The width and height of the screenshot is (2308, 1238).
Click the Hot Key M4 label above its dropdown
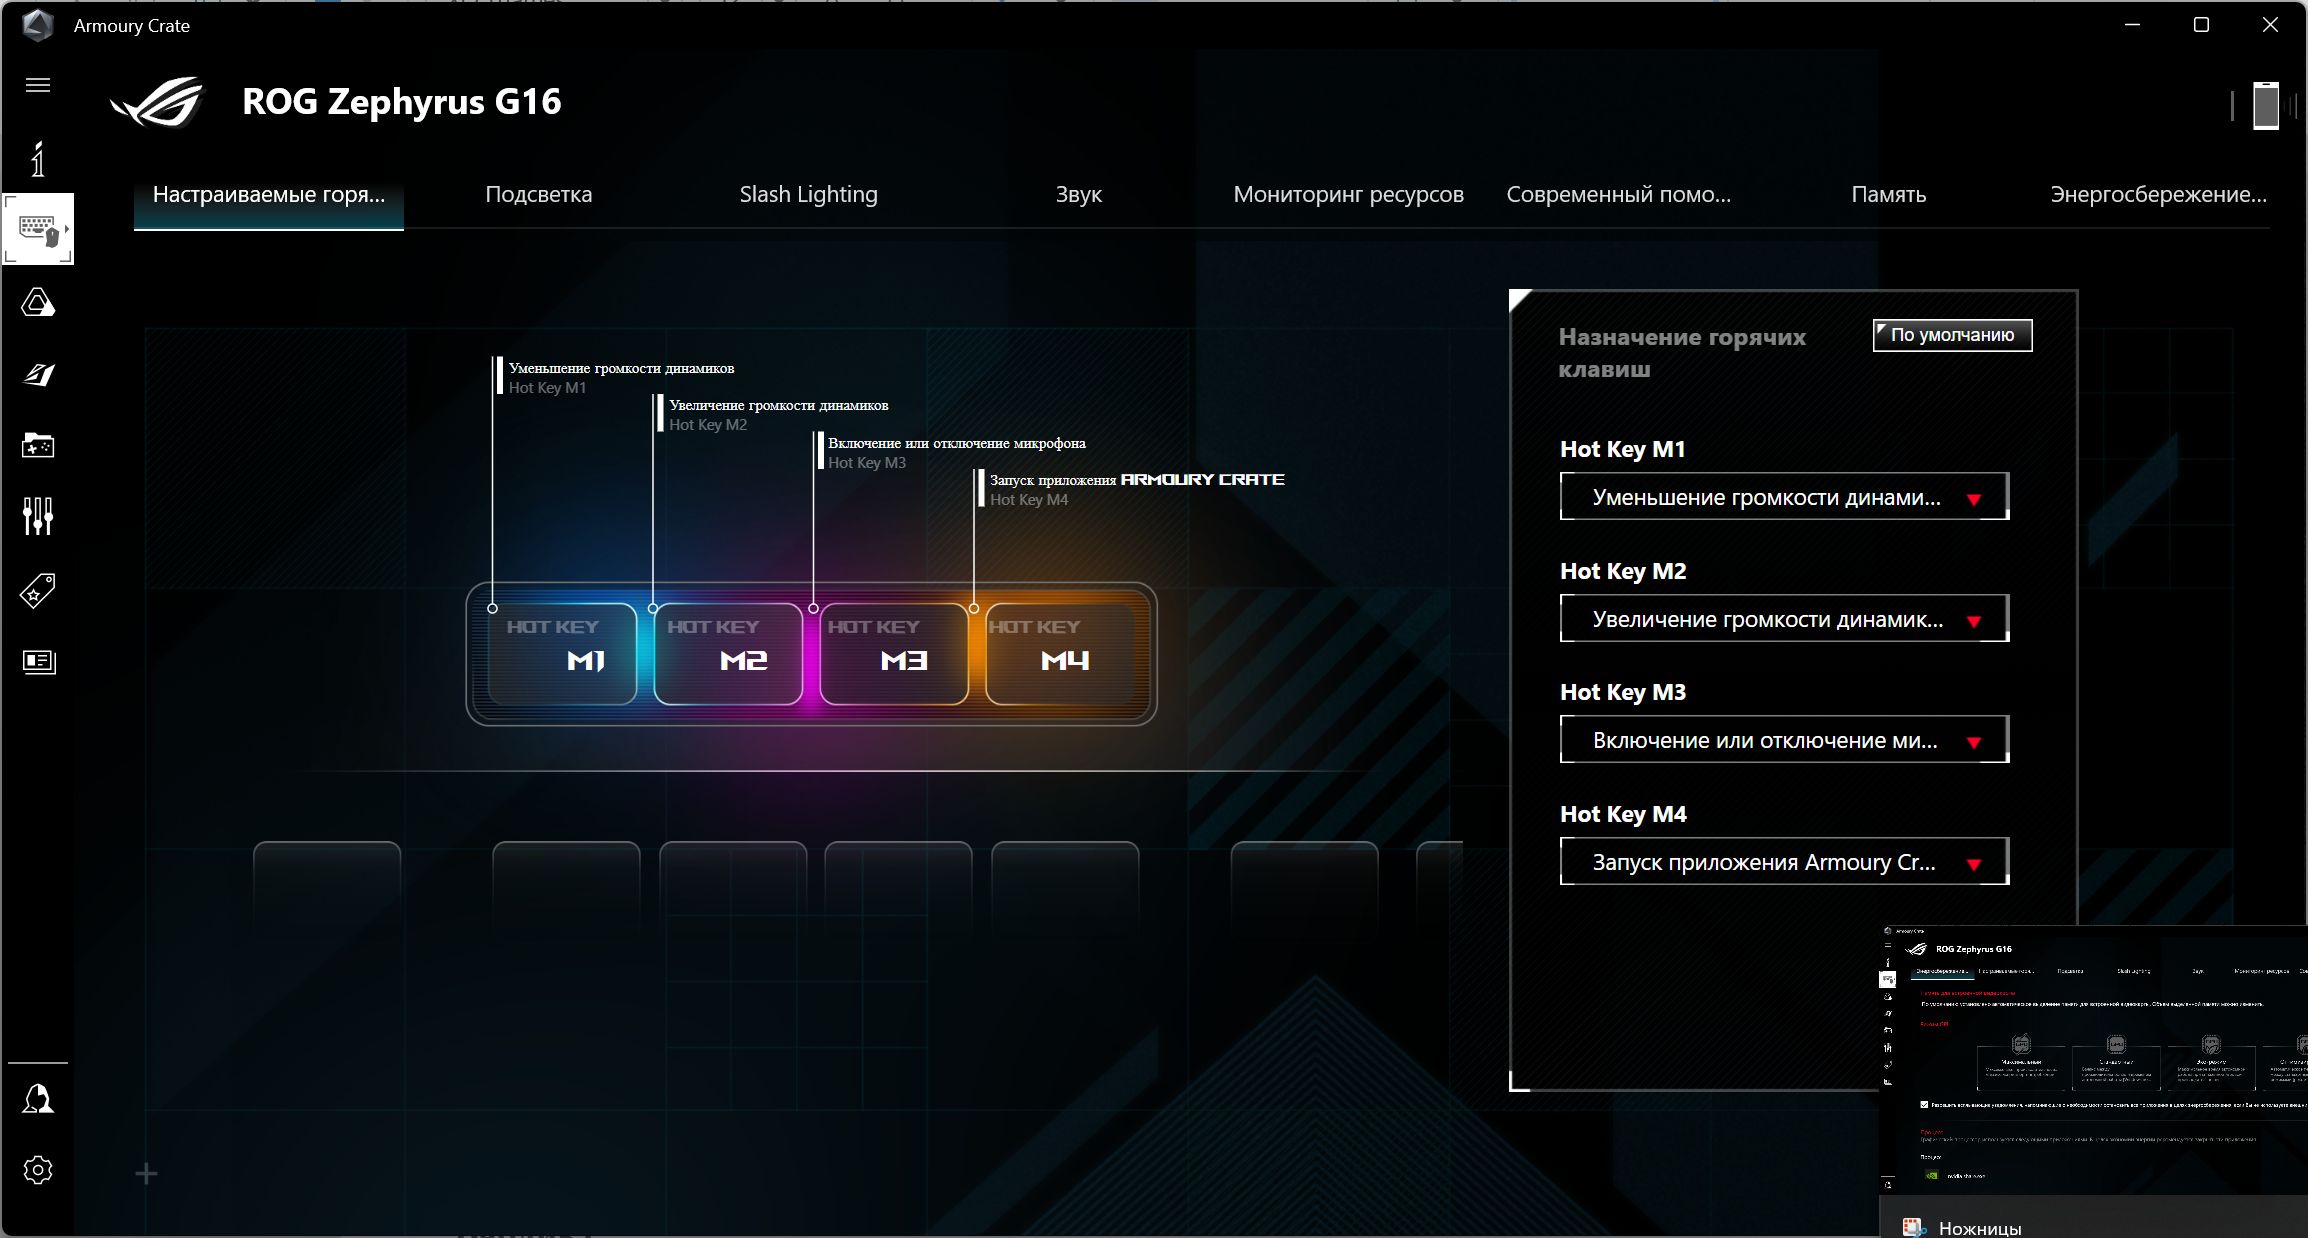1623,815
